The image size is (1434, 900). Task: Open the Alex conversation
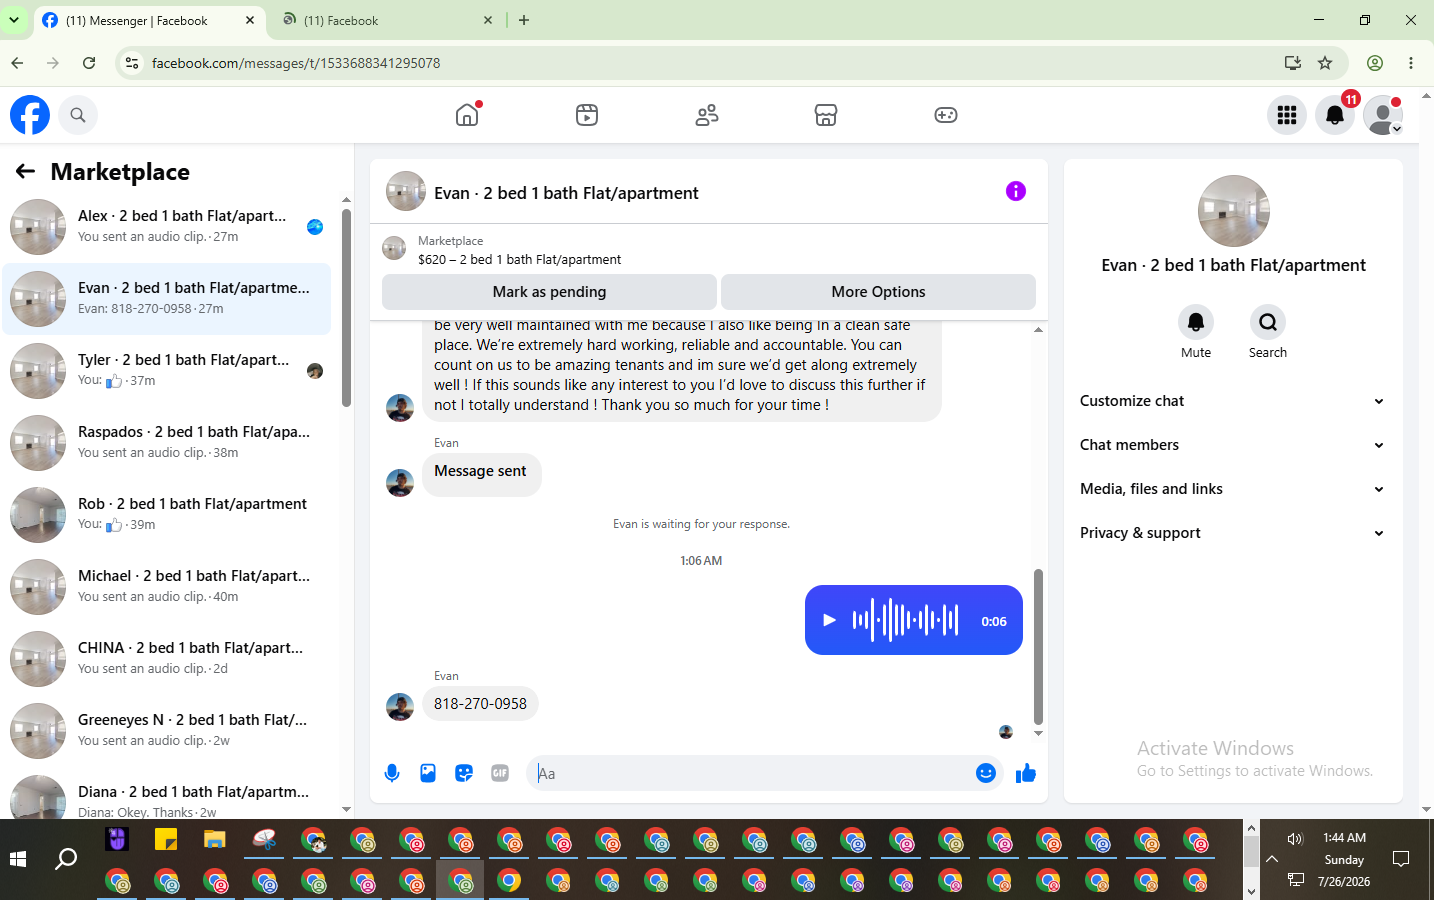[x=167, y=227]
